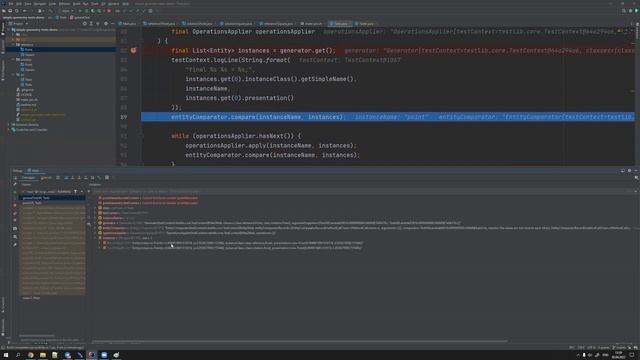Open the Refactor menu
The width and height of the screenshot is (640, 360).
point(64,4)
